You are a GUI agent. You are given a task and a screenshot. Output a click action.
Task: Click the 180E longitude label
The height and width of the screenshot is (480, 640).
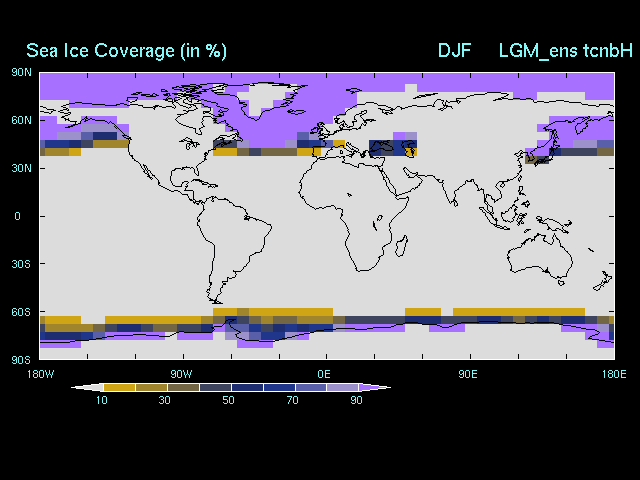click(x=614, y=374)
